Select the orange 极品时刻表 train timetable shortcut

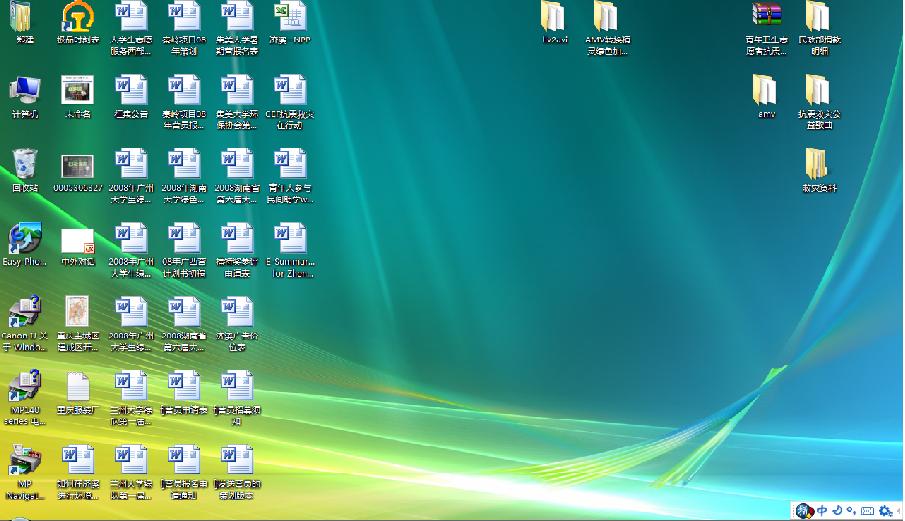[78, 16]
